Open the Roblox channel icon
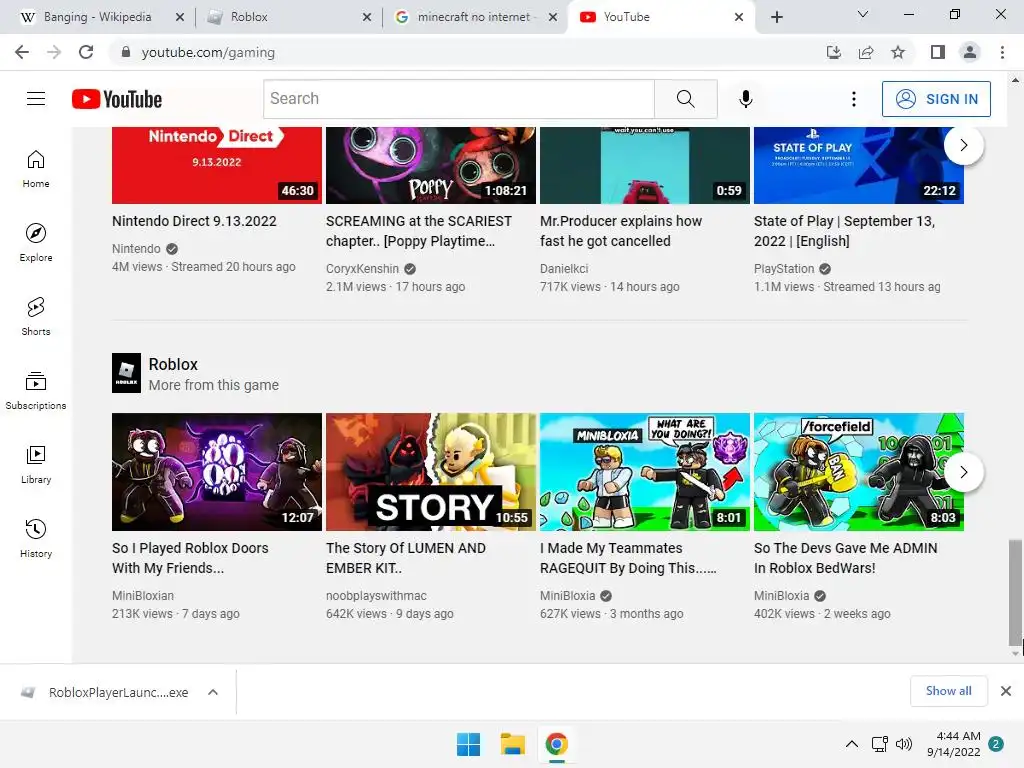Viewport: 1024px width, 768px height. (x=126, y=373)
